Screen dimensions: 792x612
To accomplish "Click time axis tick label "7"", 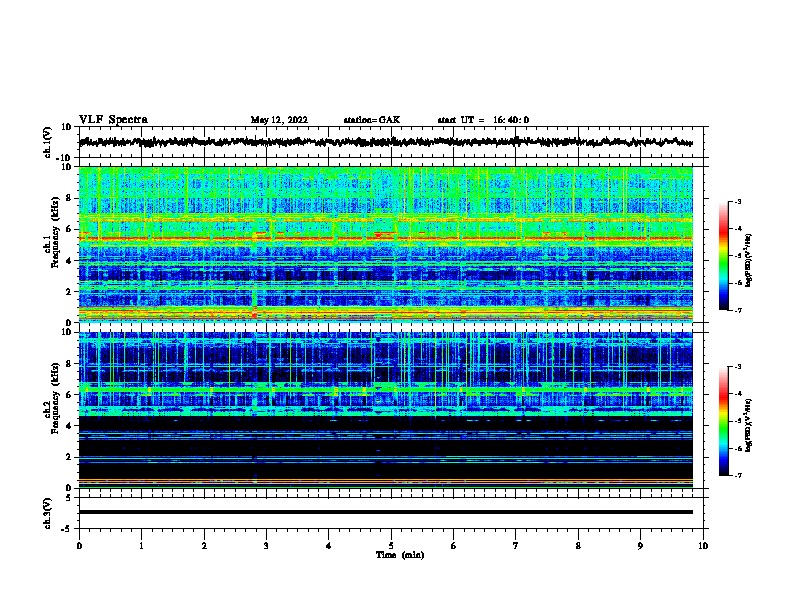I will 516,546.
